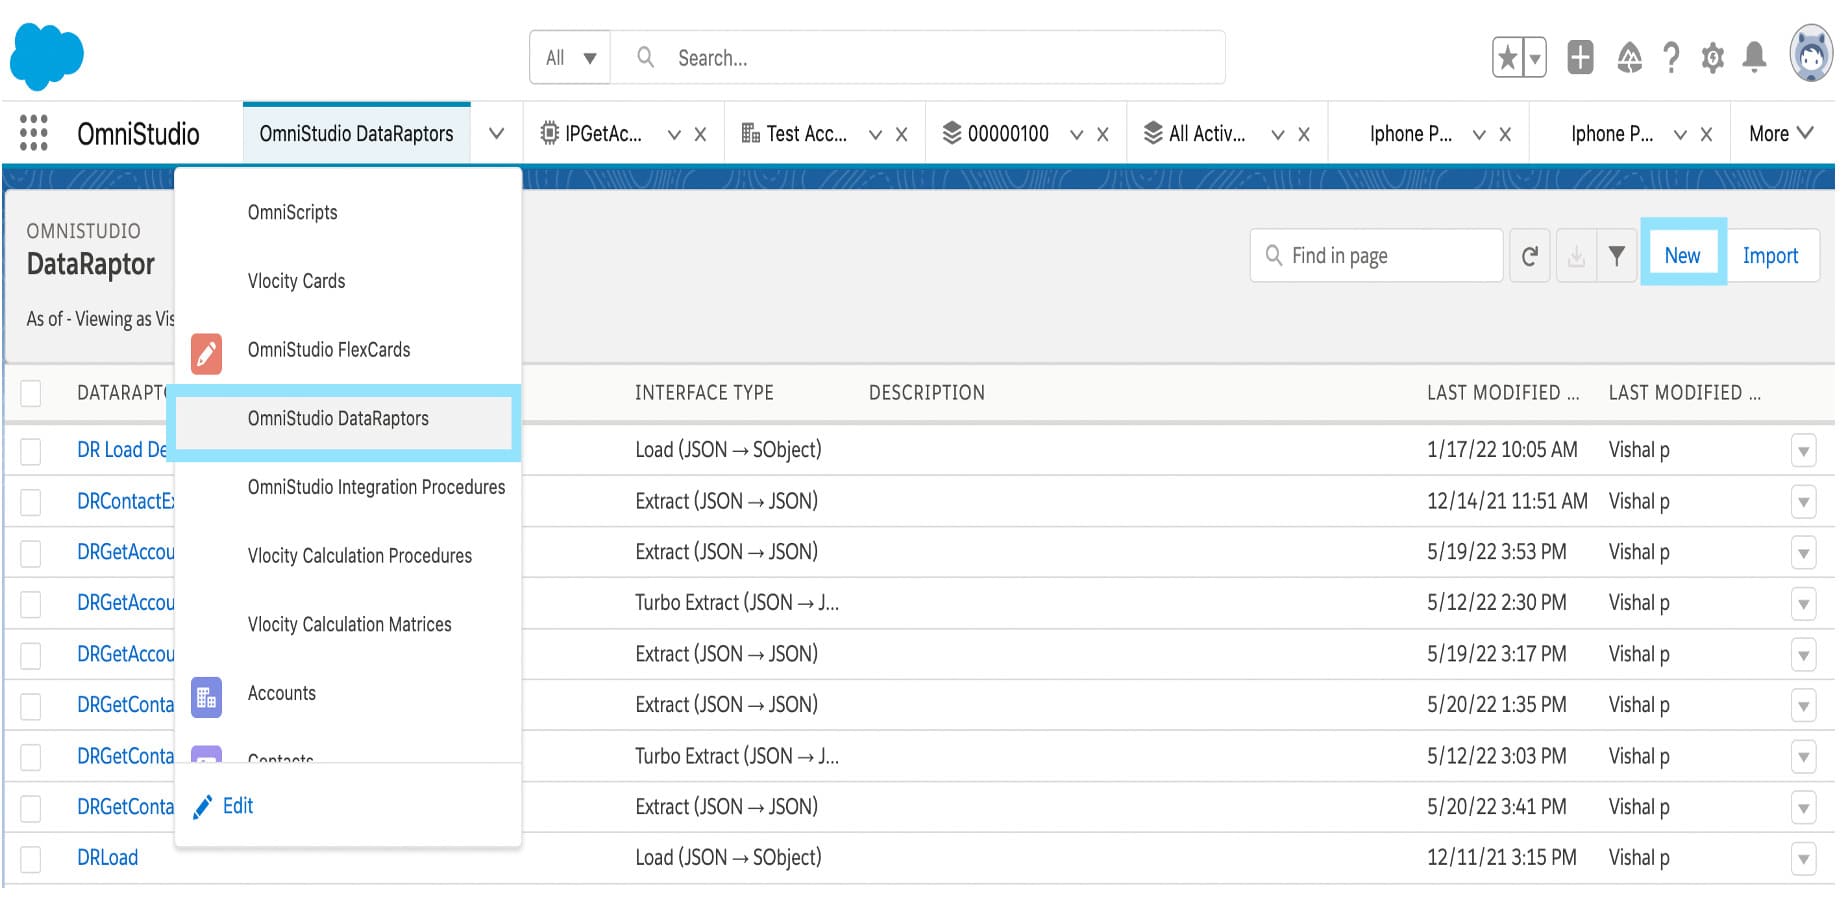Viewport: 1848px width, 904px height.
Task: Open the Global Actions plus icon
Action: click(1580, 57)
